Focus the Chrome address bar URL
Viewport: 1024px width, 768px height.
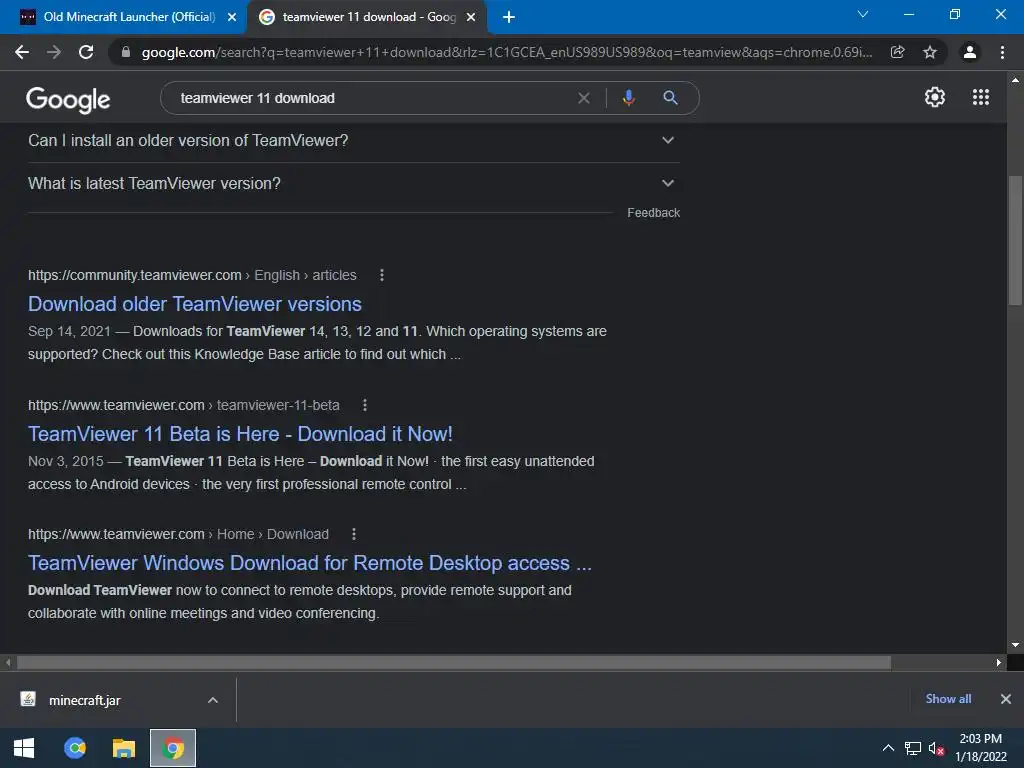pyautogui.click(x=506, y=52)
